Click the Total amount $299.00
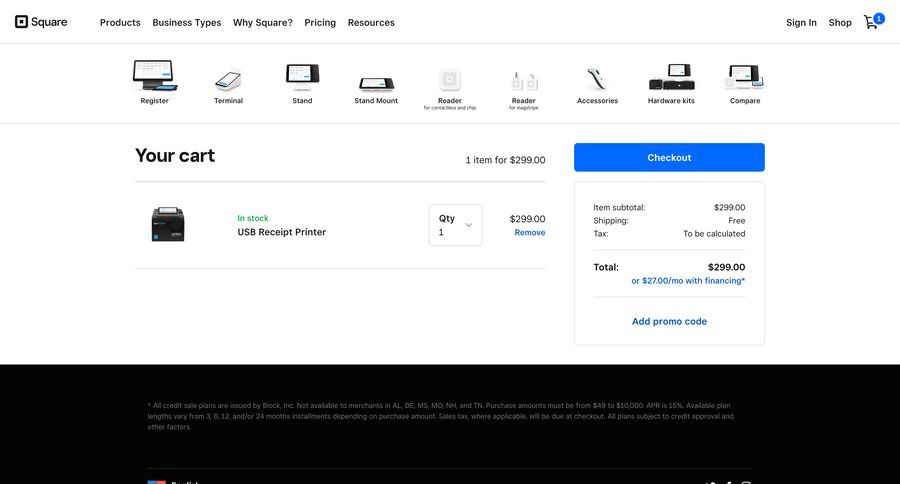900x484 pixels. tap(726, 267)
